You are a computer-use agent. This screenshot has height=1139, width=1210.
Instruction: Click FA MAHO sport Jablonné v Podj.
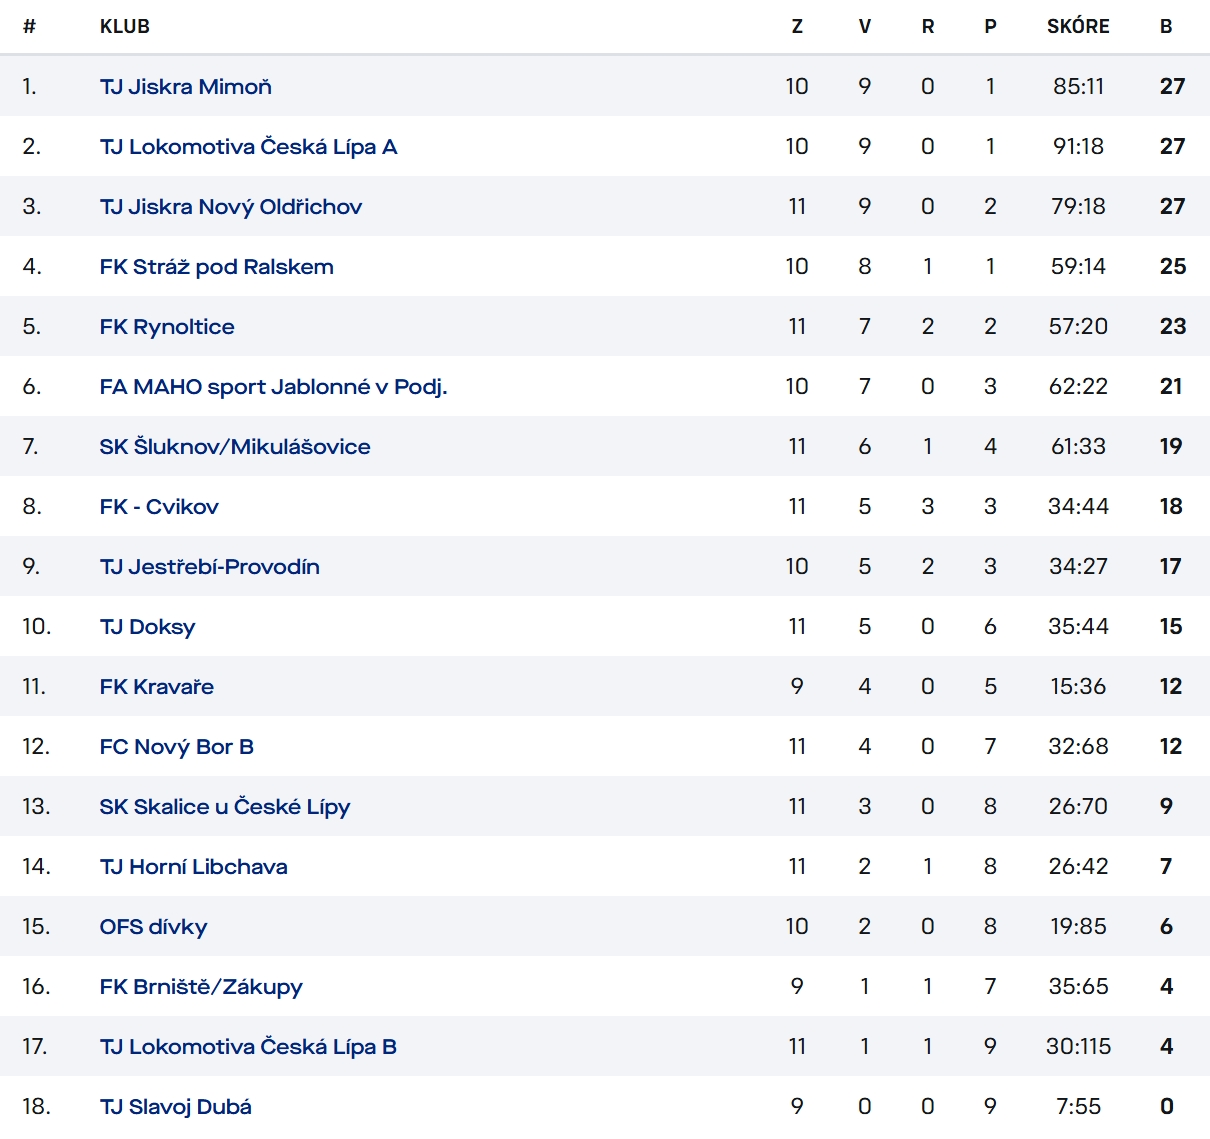[x=273, y=387]
